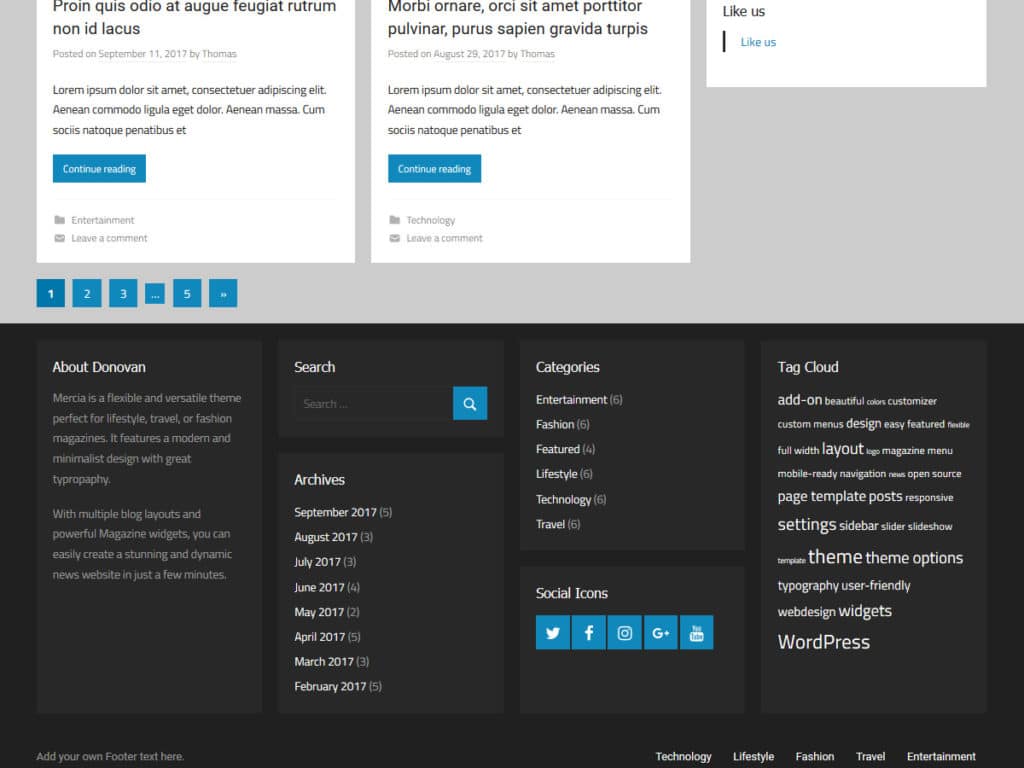This screenshot has width=1024, height=768.
Task: Click the YouTube social icon
Action: click(x=696, y=632)
